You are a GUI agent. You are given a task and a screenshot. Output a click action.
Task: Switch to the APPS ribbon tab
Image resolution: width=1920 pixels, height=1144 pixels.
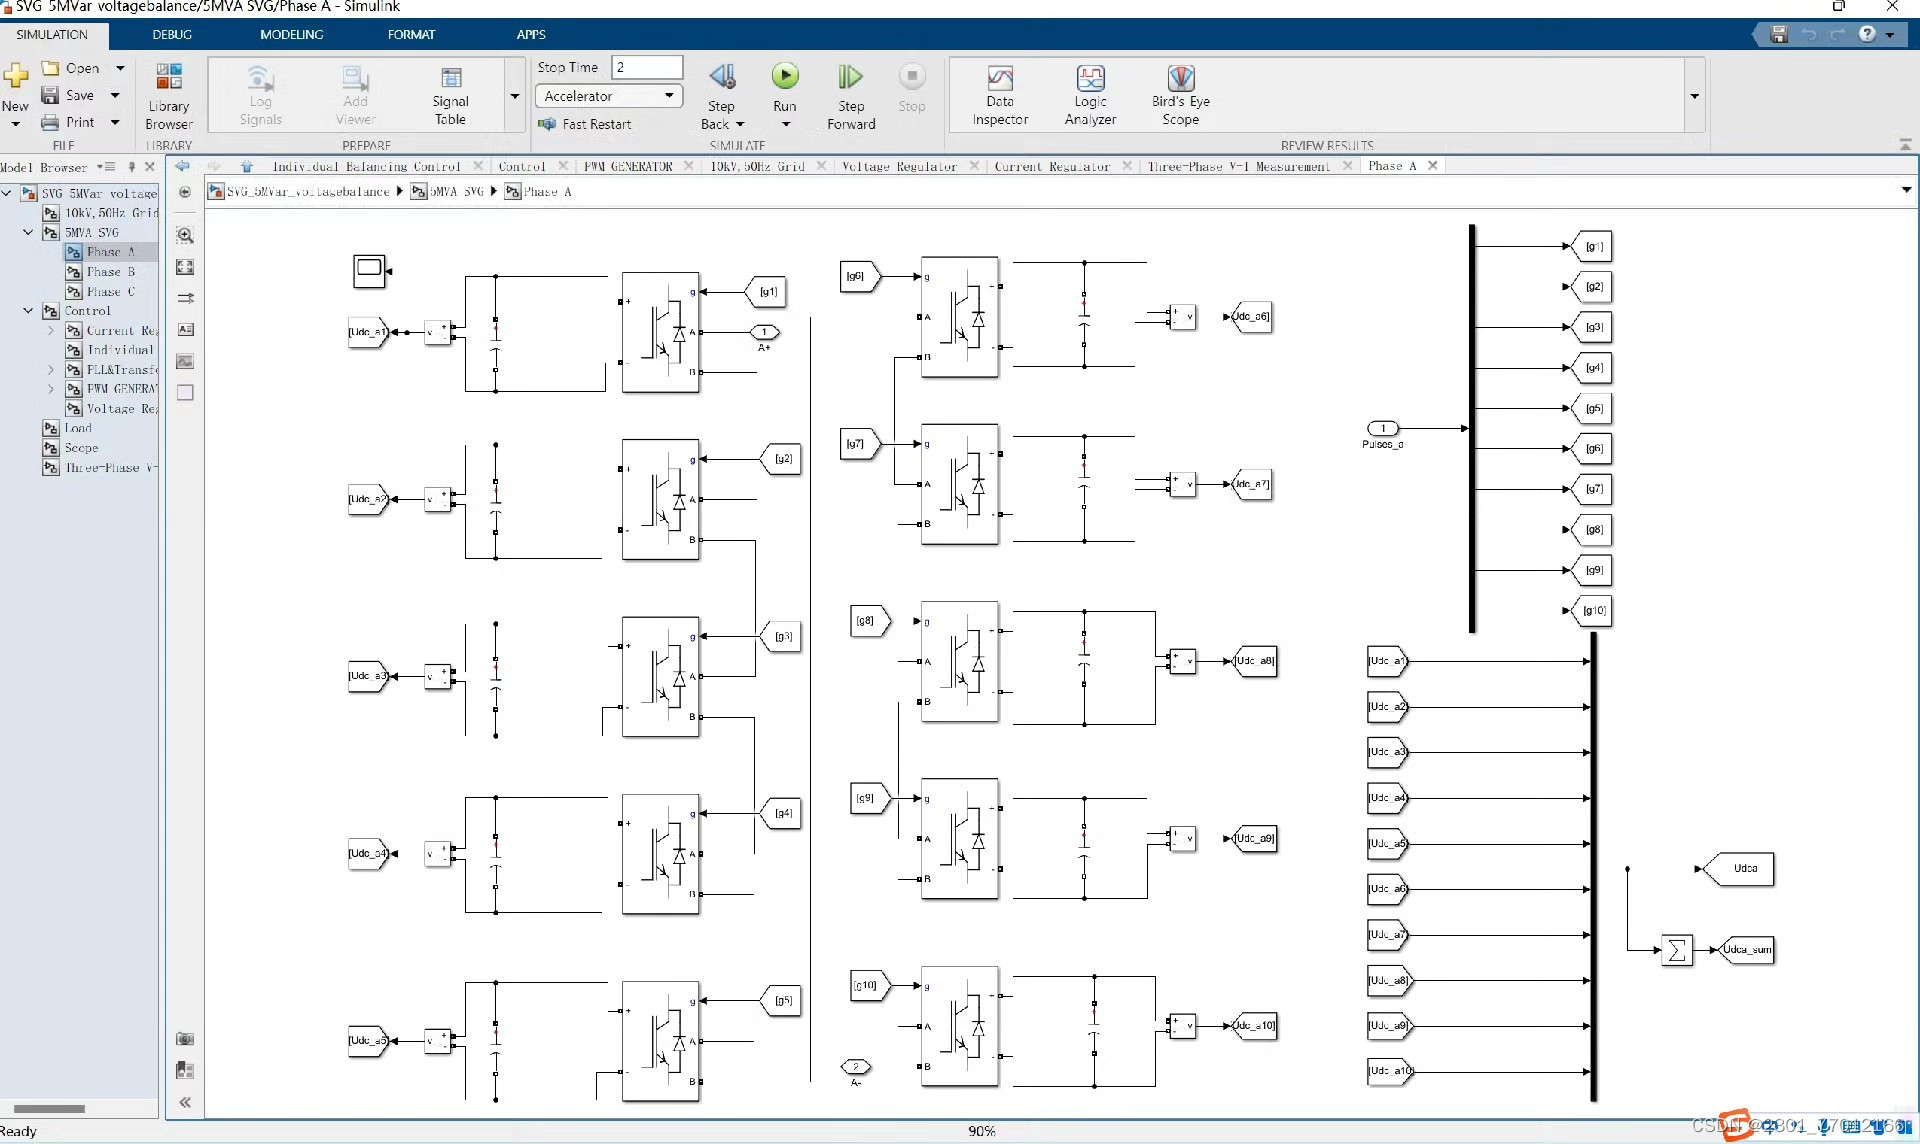point(531,34)
